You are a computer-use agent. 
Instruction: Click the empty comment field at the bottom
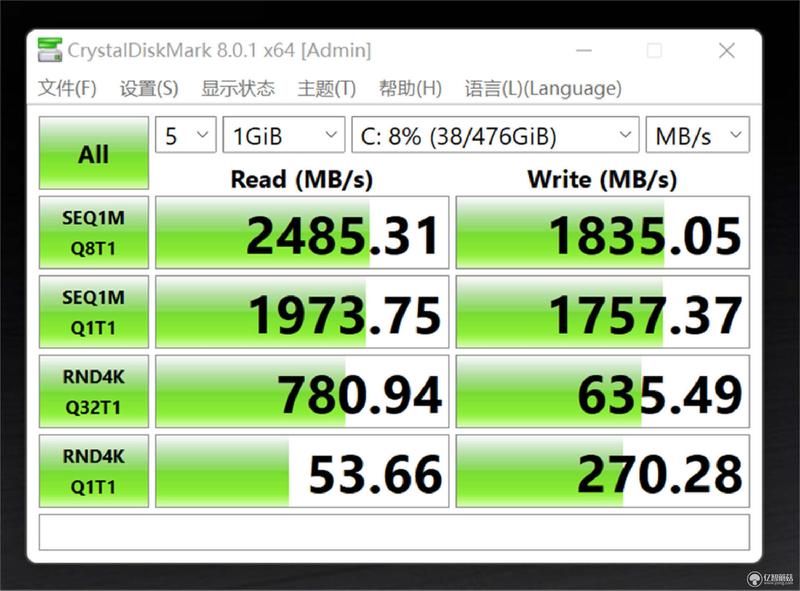pyautogui.click(x=394, y=532)
